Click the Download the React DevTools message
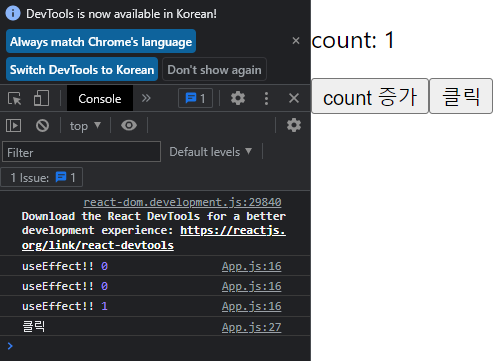This screenshot has width=500, height=361. pos(154,231)
